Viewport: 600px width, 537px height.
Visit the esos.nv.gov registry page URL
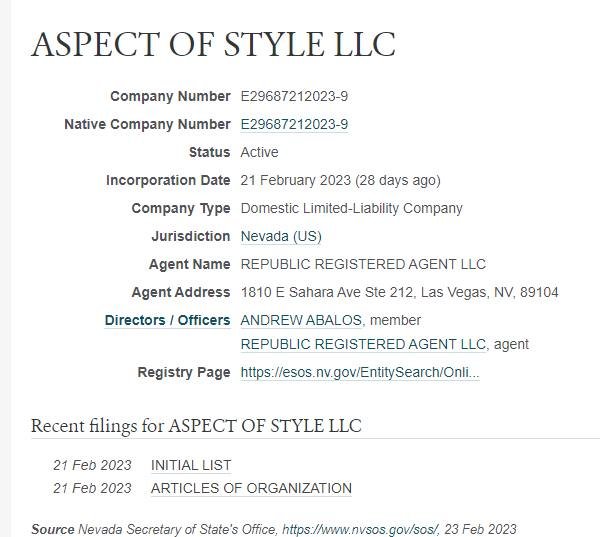coord(360,372)
